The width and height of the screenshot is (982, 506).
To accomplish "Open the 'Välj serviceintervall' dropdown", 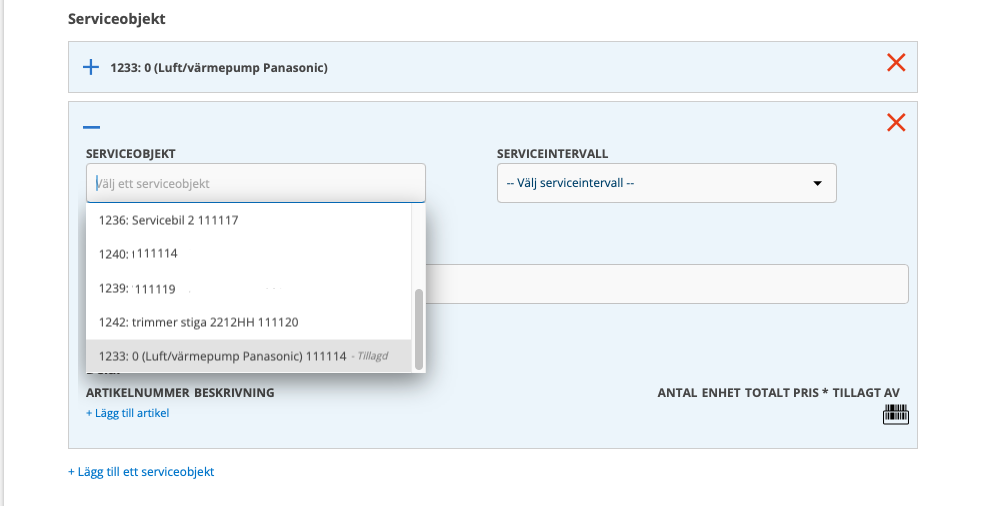I will 666,183.
